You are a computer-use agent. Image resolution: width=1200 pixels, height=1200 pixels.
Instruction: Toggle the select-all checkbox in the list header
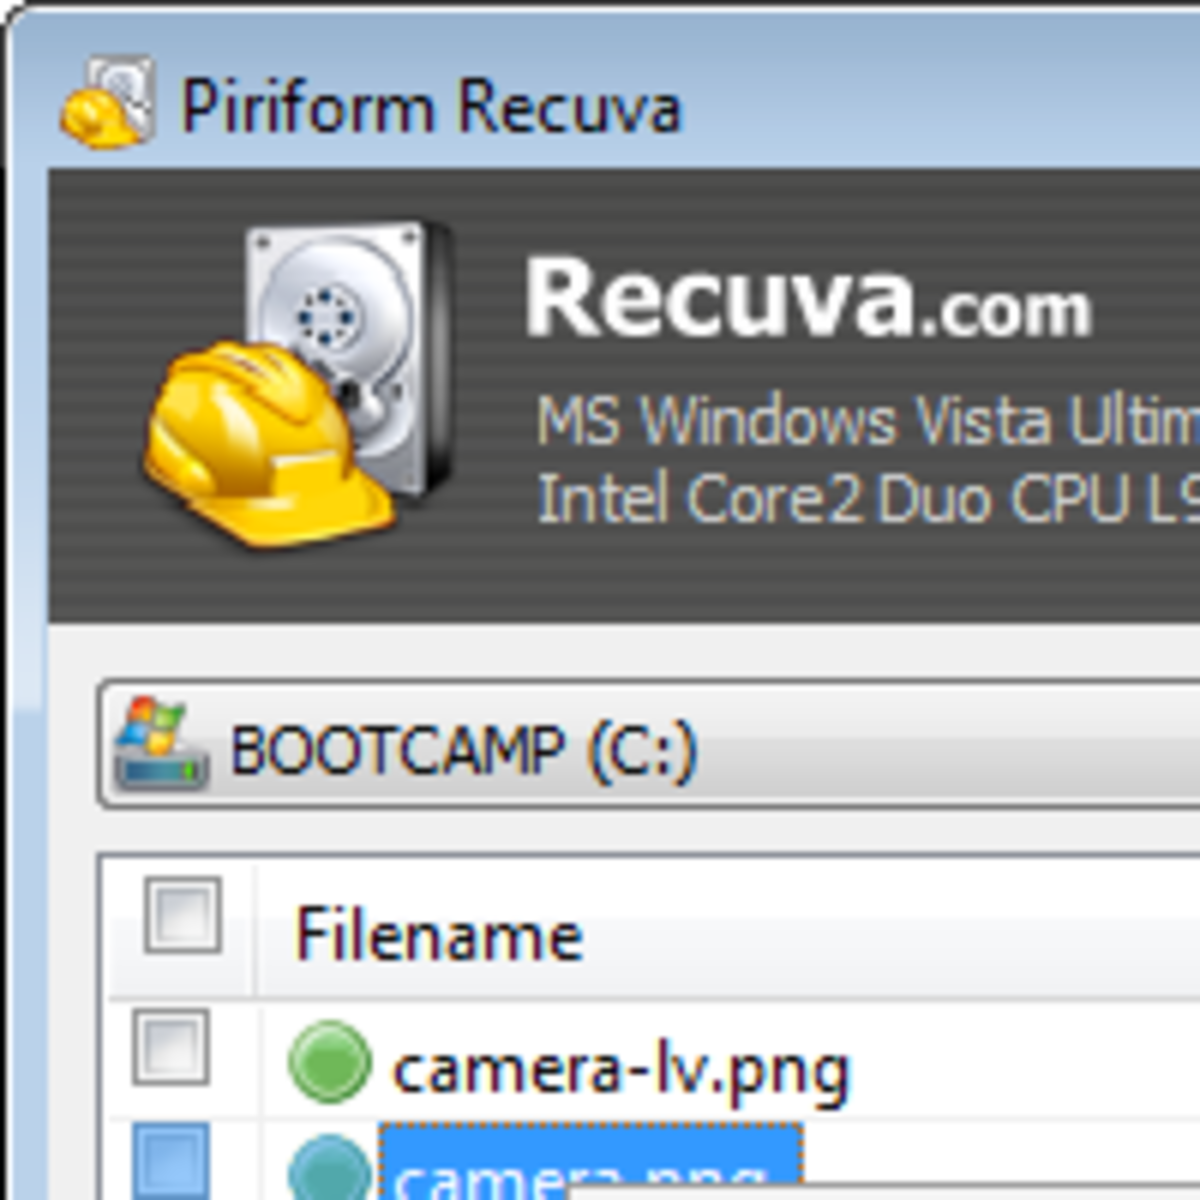(x=183, y=915)
